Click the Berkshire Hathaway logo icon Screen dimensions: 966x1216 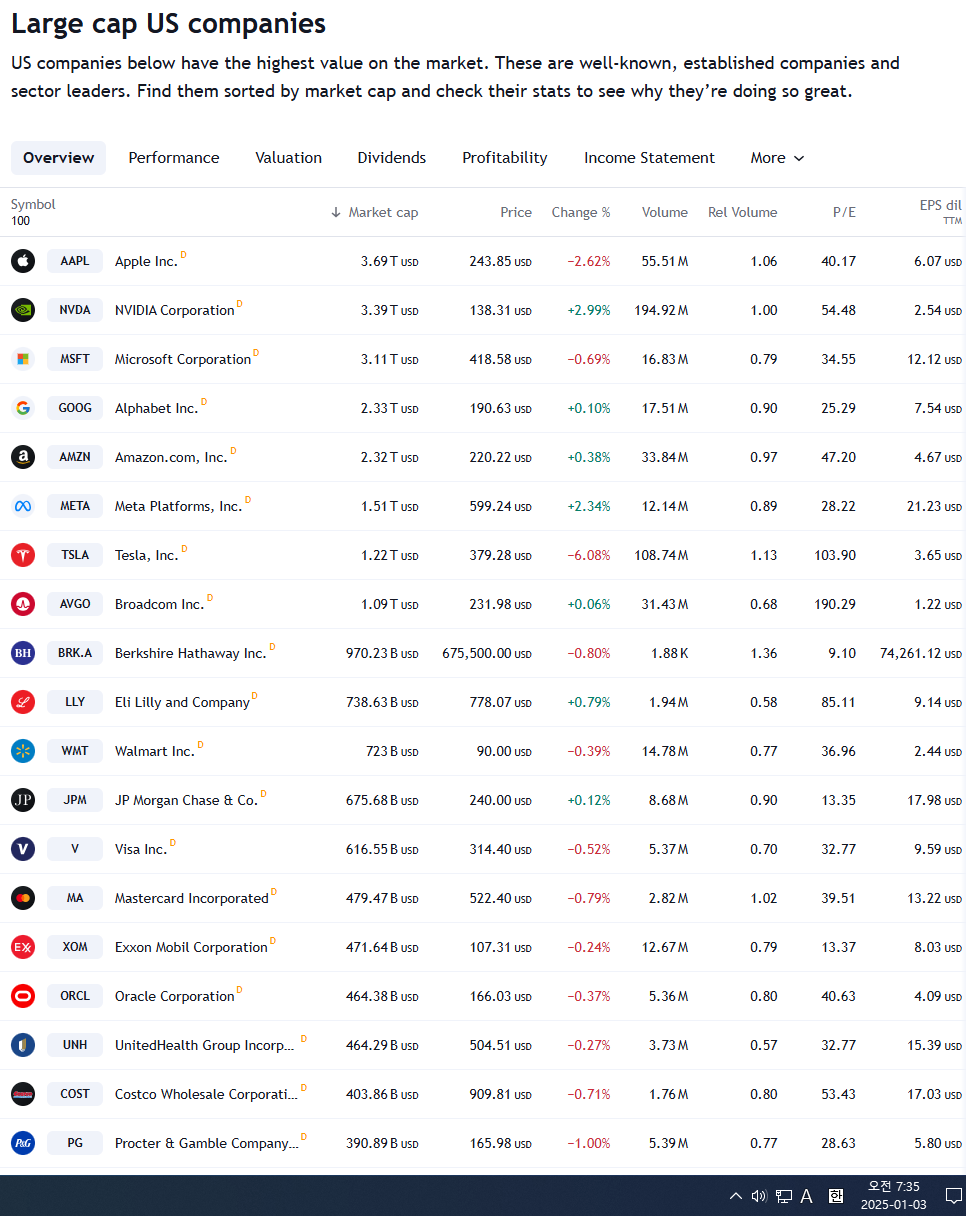coord(23,653)
